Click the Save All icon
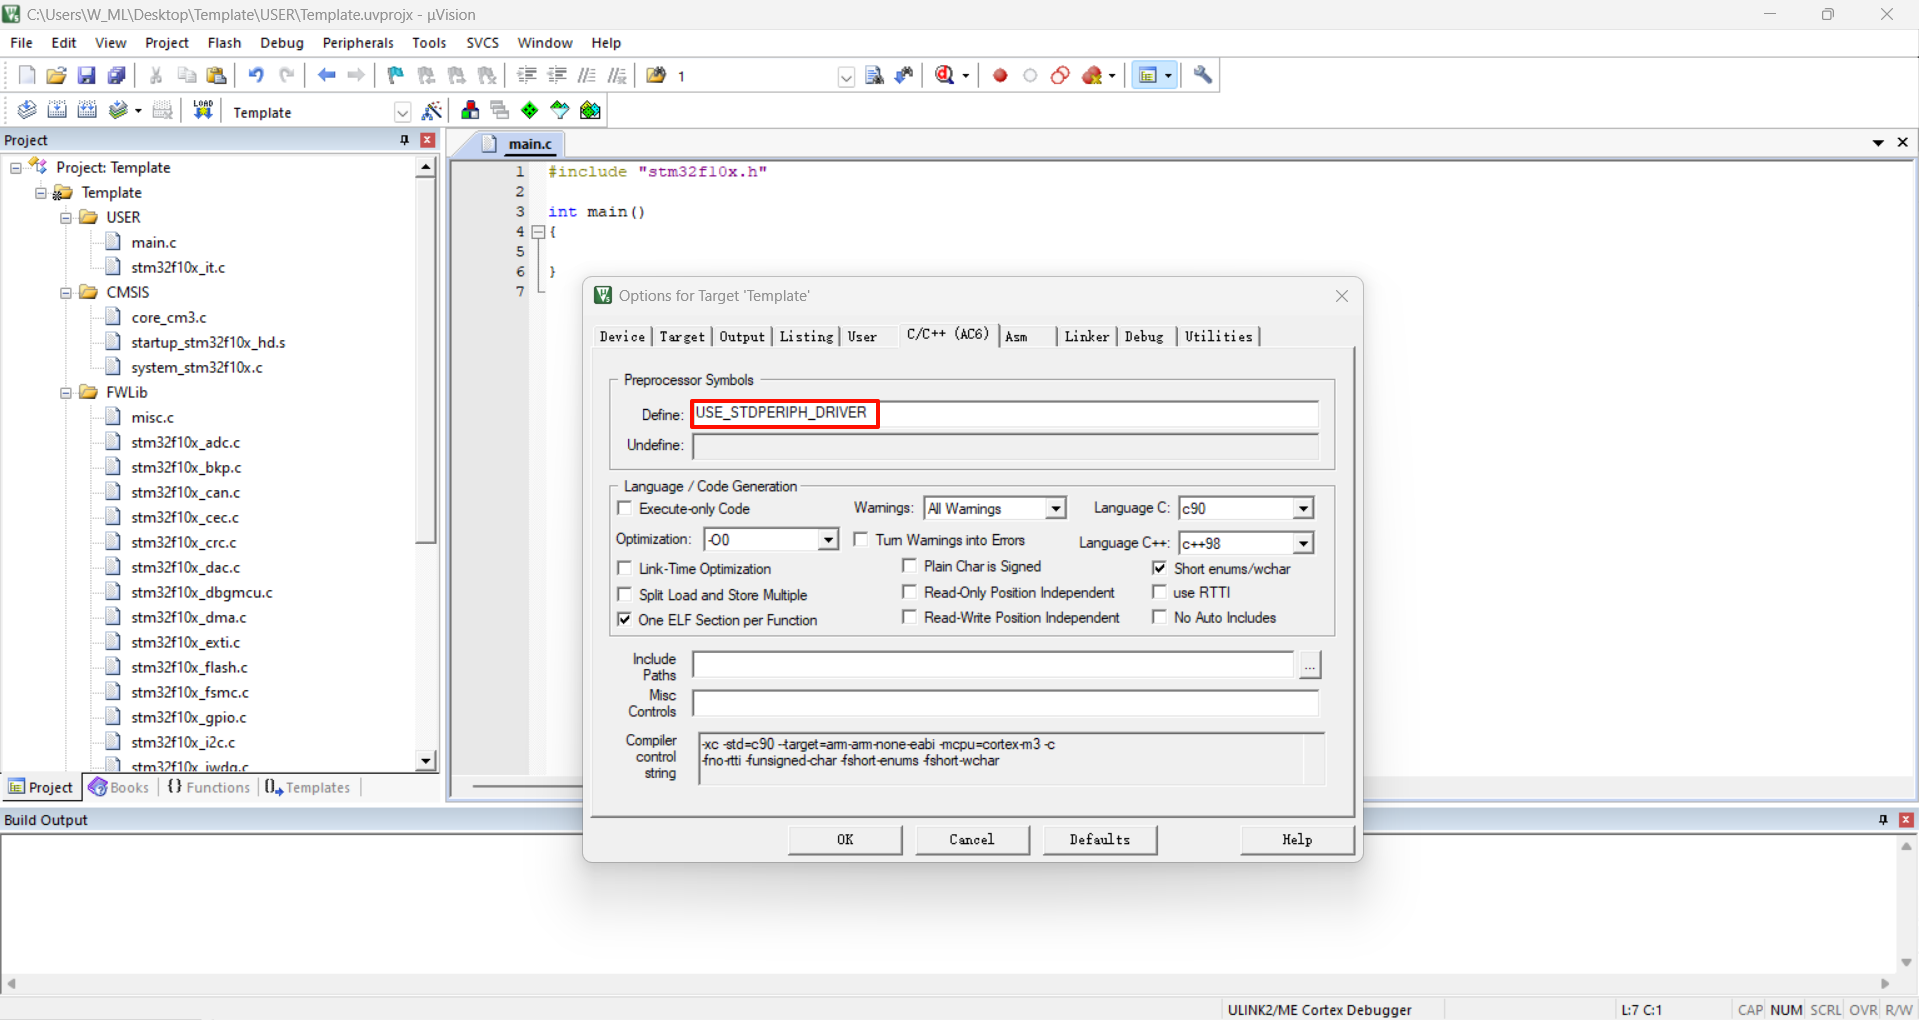This screenshot has height=1020, width=1919. [117, 75]
